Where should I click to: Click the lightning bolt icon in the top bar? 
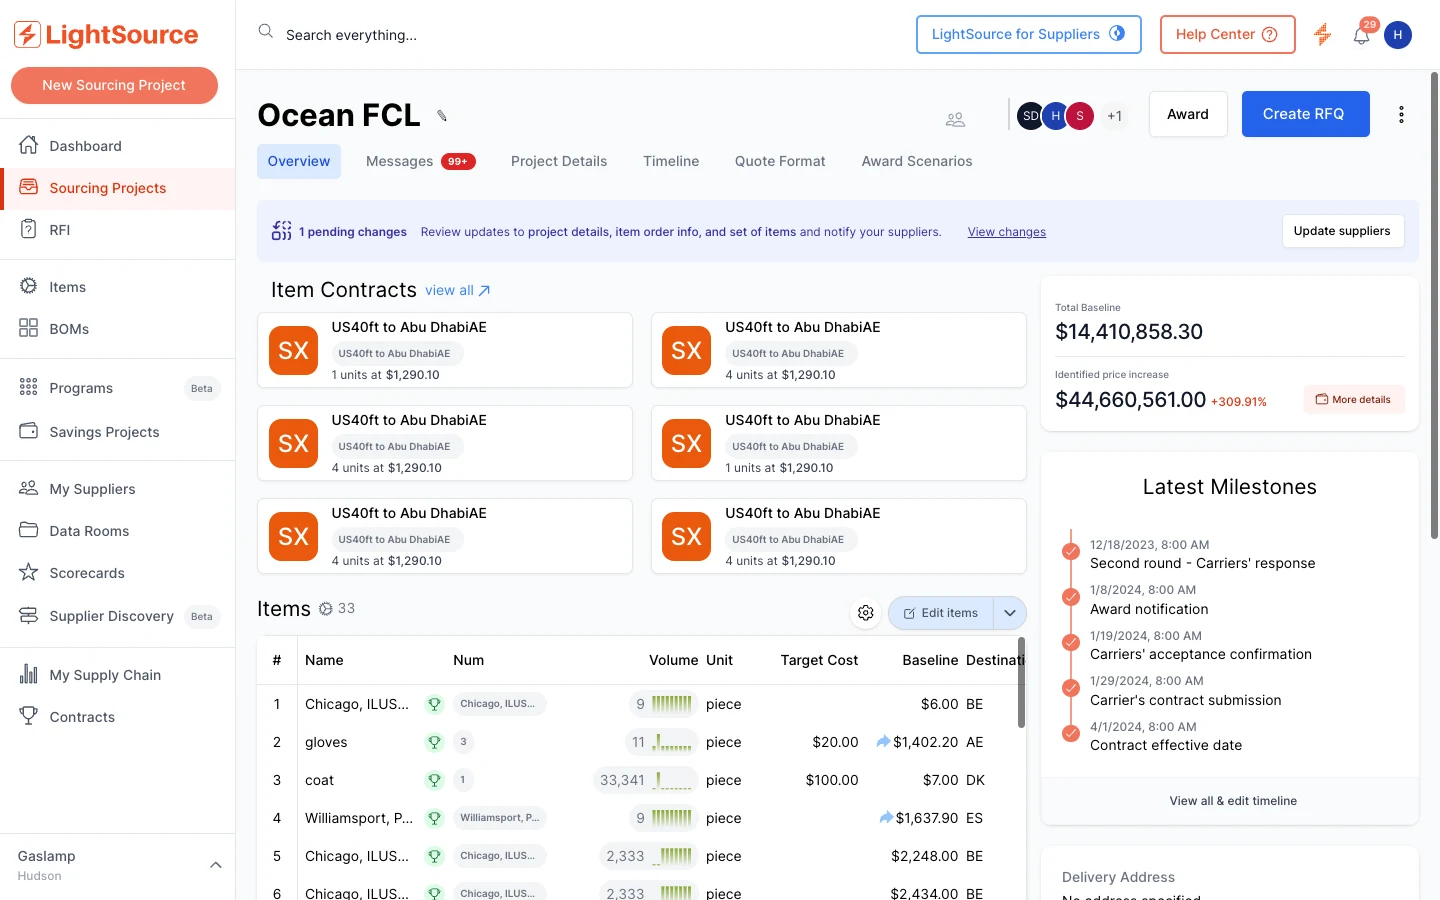[x=1322, y=34]
